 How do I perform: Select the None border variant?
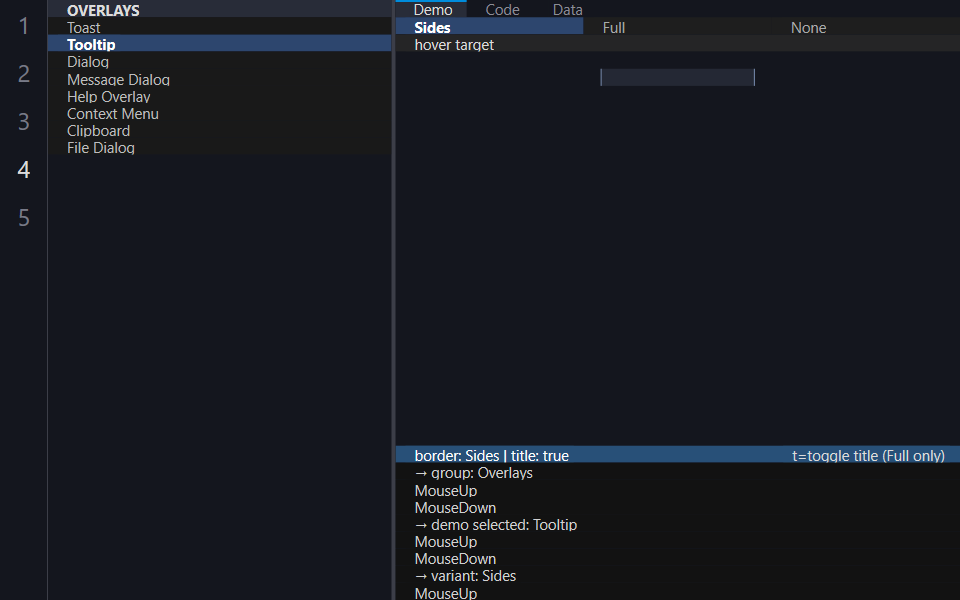click(x=866, y=27)
